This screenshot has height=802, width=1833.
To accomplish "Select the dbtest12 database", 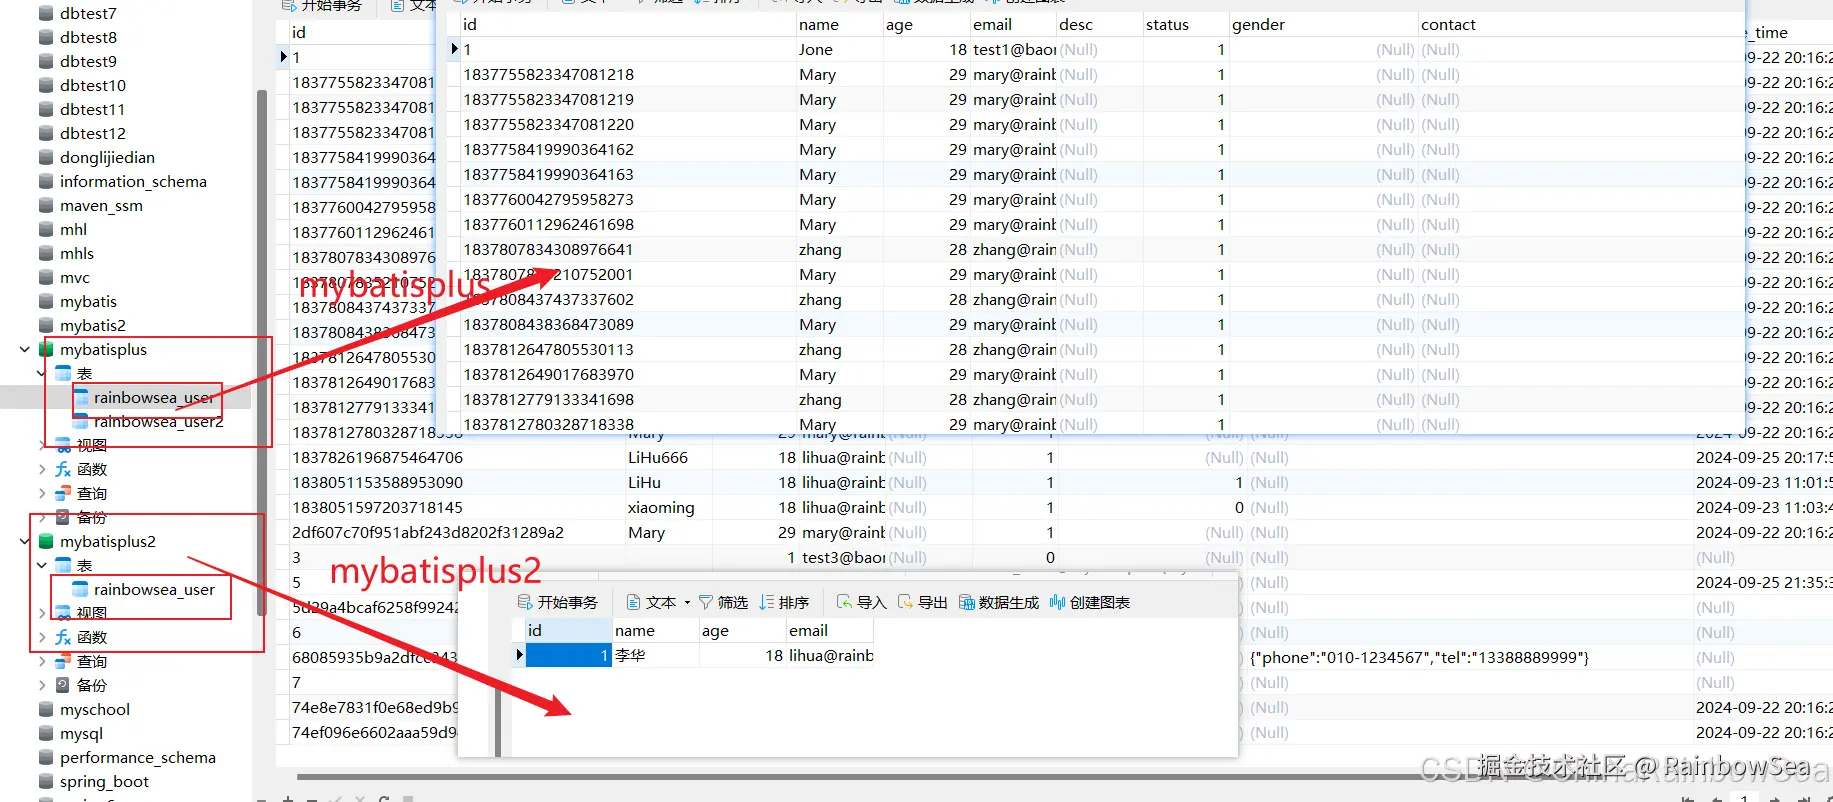I will click(93, 133).
